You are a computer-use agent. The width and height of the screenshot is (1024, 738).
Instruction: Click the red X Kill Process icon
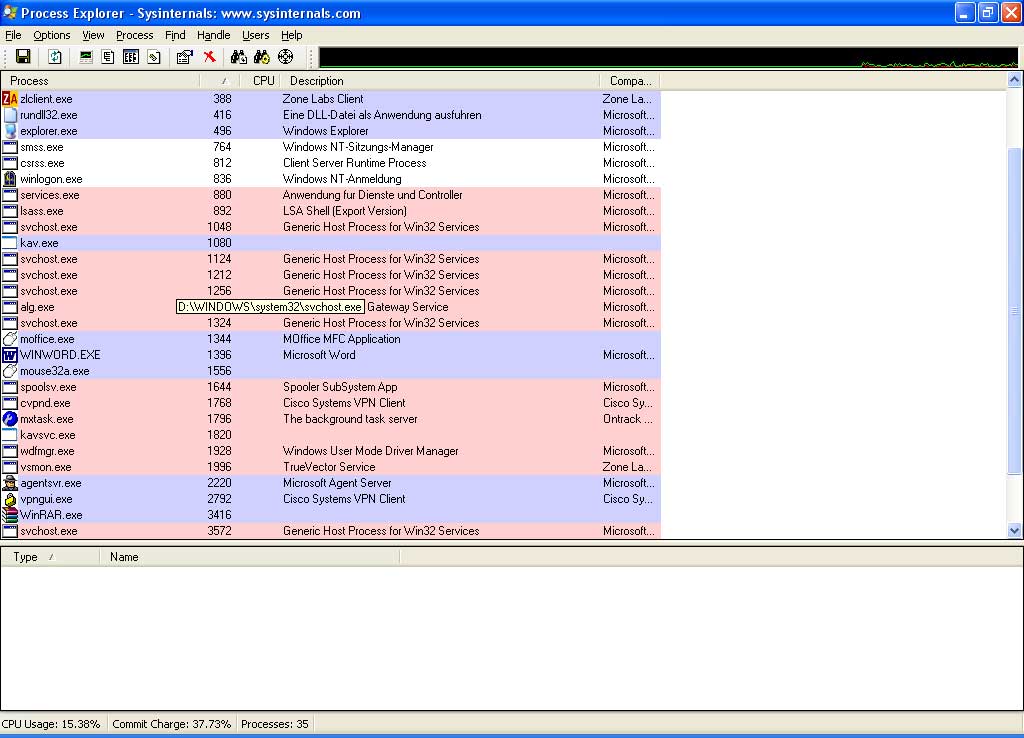coord(210,57)
